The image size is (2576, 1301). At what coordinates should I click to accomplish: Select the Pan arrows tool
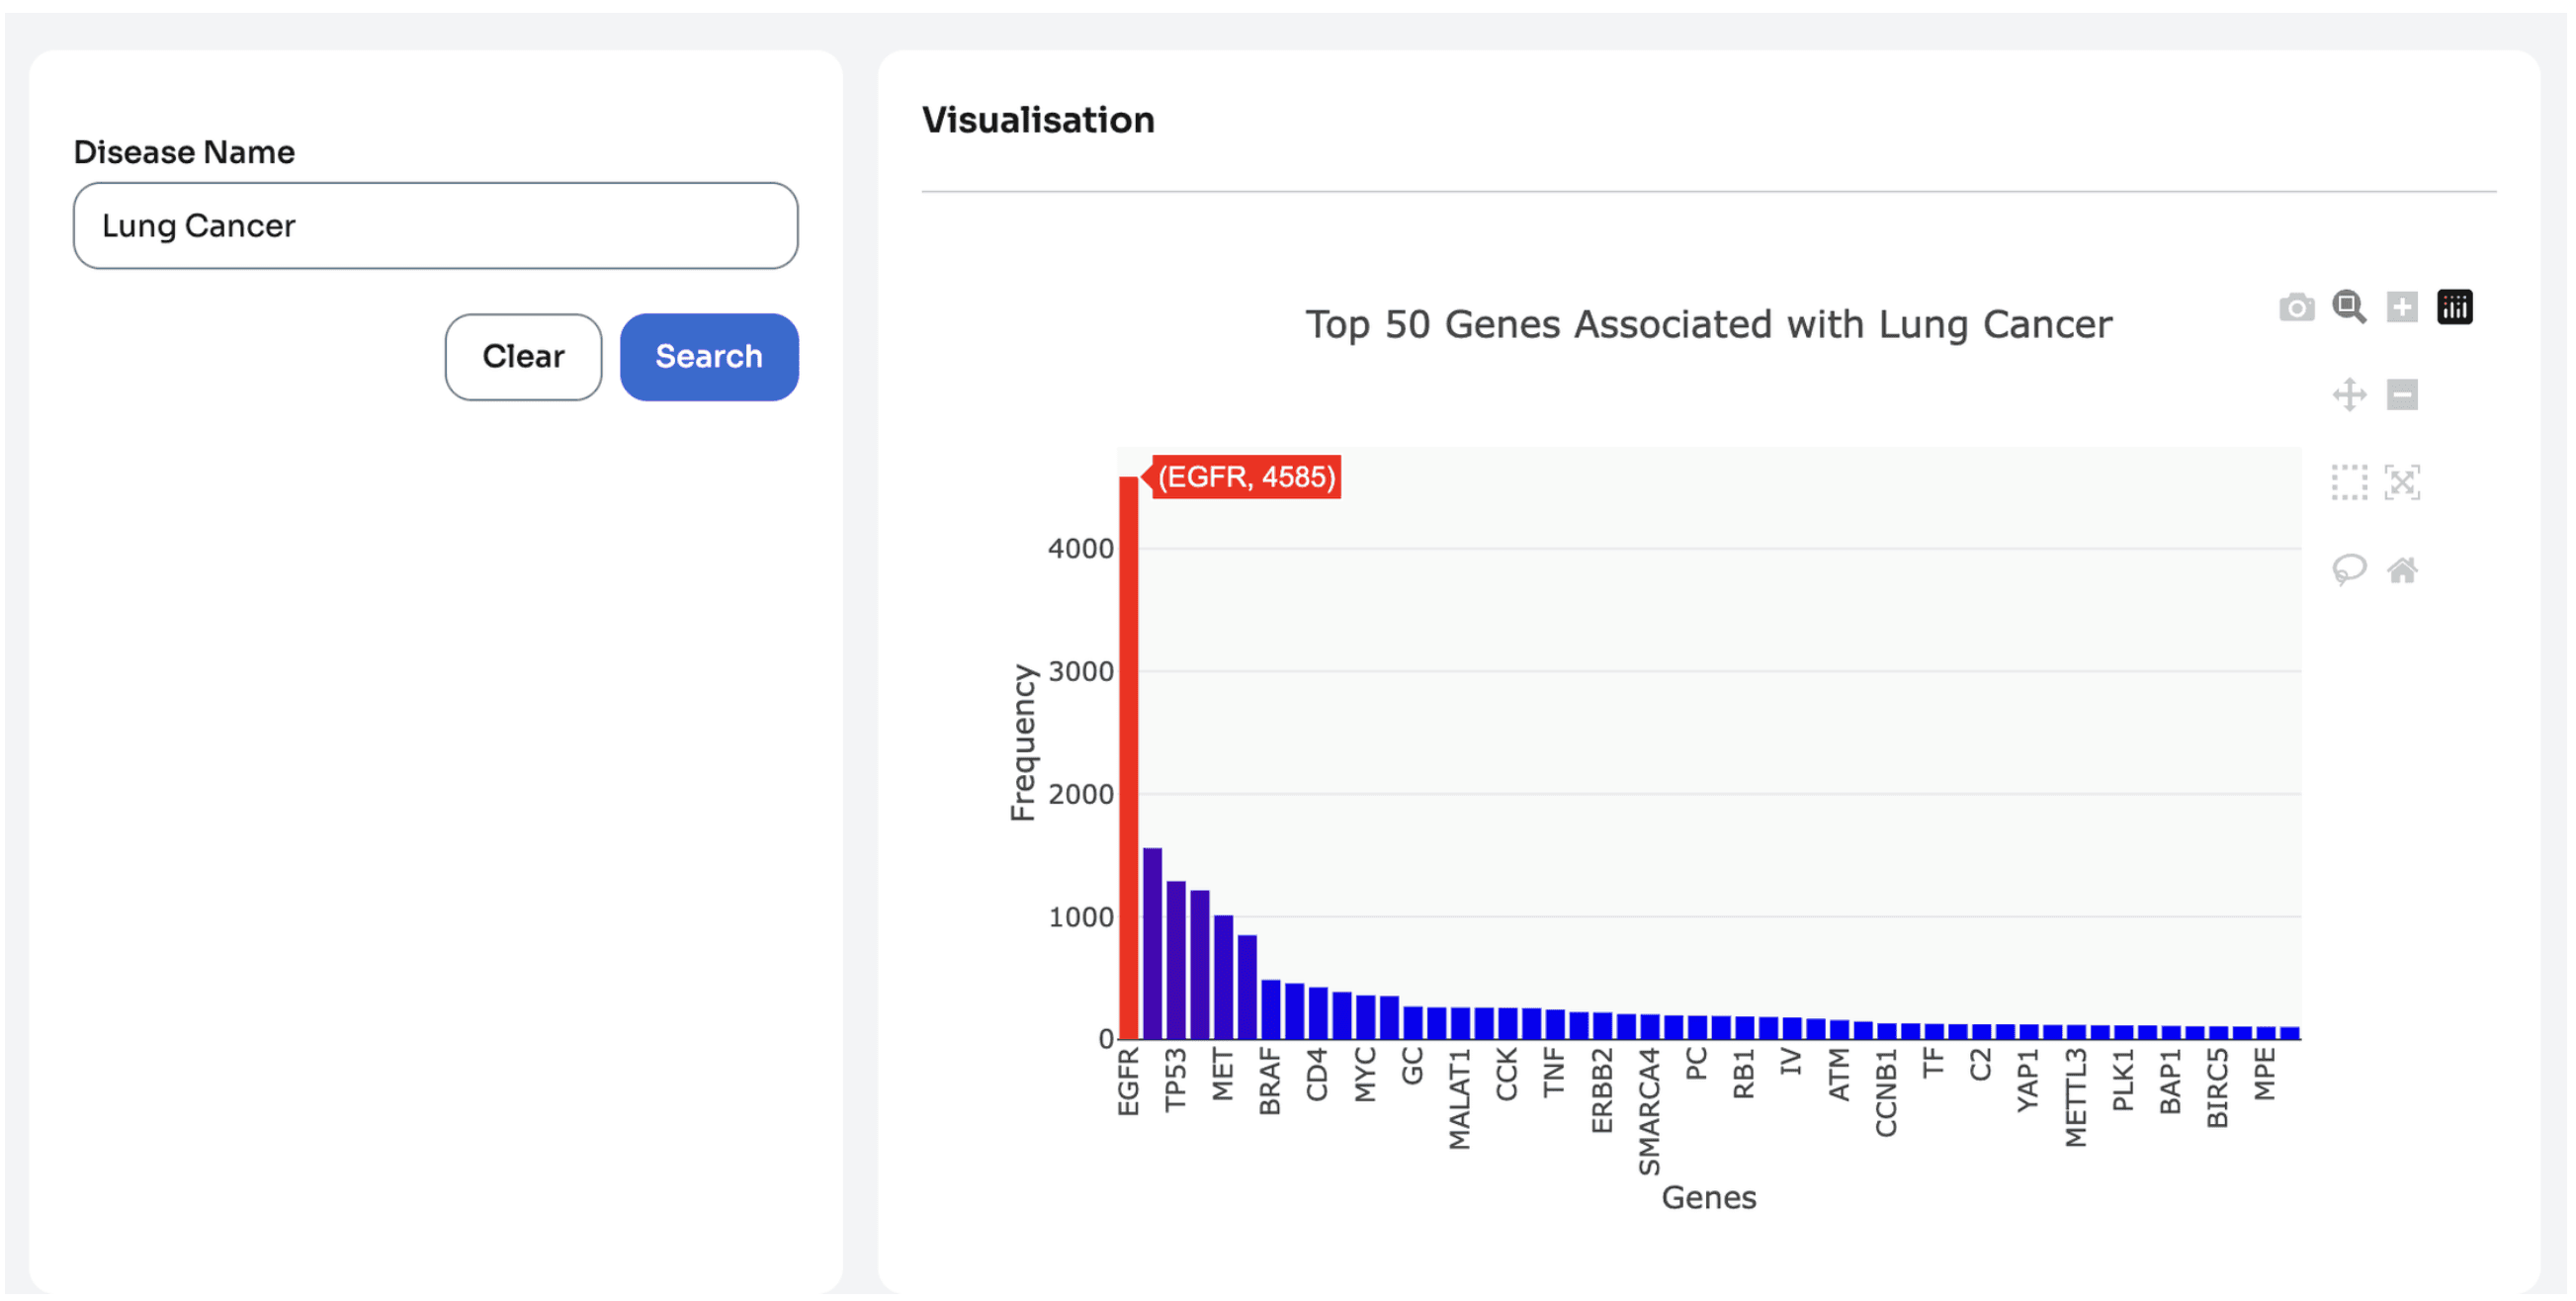[x=2349, y=395]
